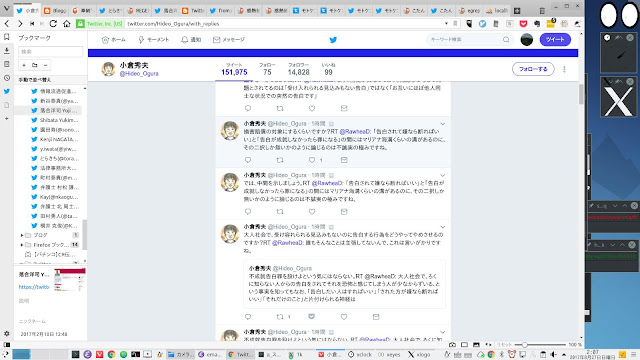View the いいね 99 tab
The width and height of the screenshot is (640, 360).
328,69
